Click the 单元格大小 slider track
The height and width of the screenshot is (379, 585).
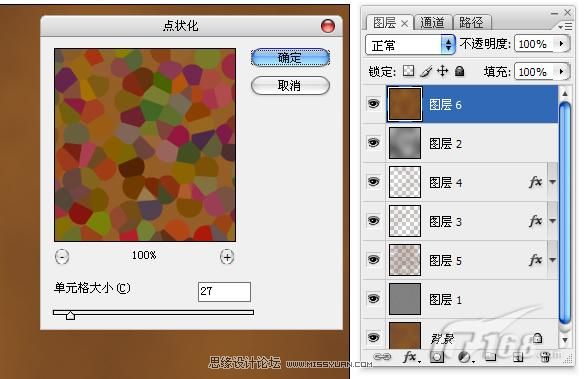coord(153,313)
